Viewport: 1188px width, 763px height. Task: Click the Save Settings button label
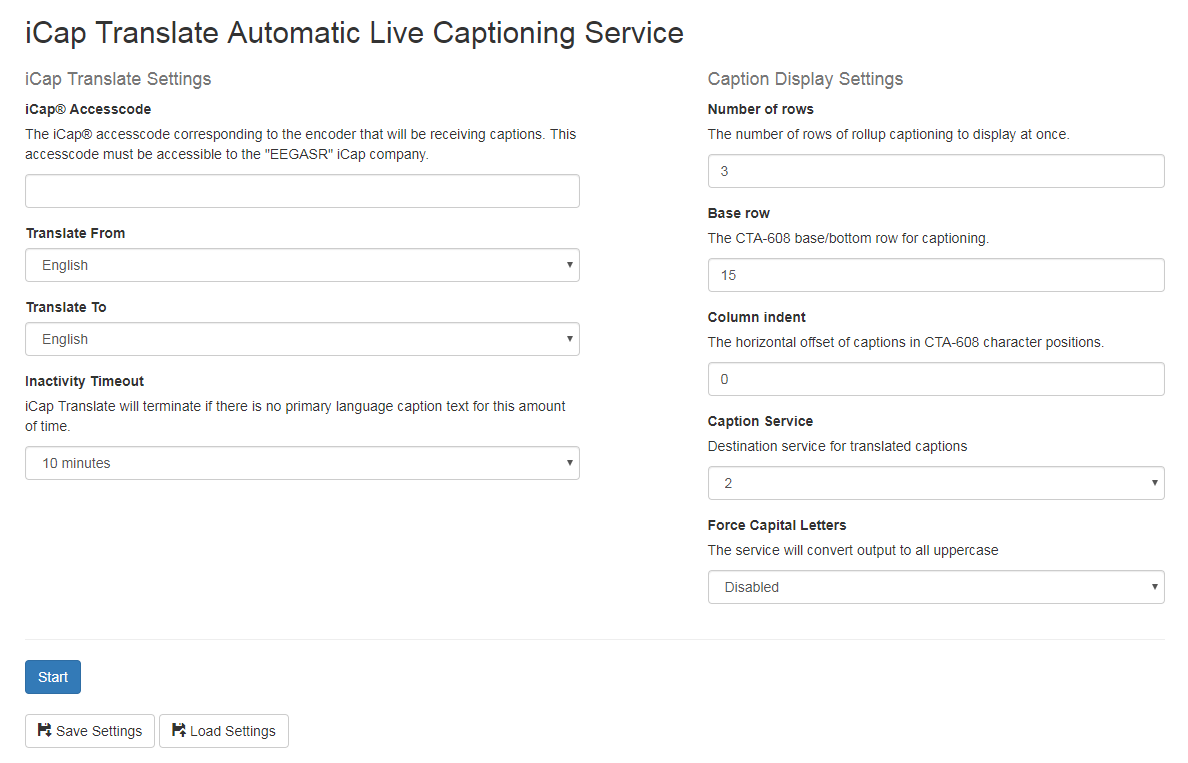pos(99,731)
